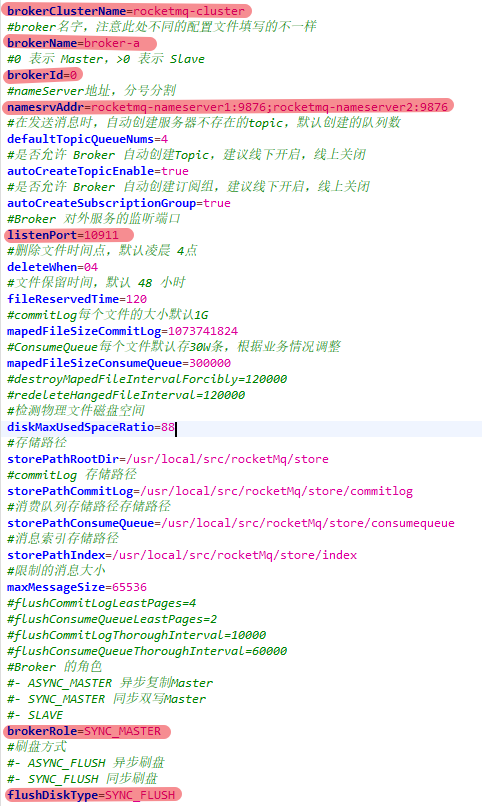Viewport: 482px width, 806px height.
Task: Click the brokerClusterName=rocketmq-cluster line
Action: [126, 11]
